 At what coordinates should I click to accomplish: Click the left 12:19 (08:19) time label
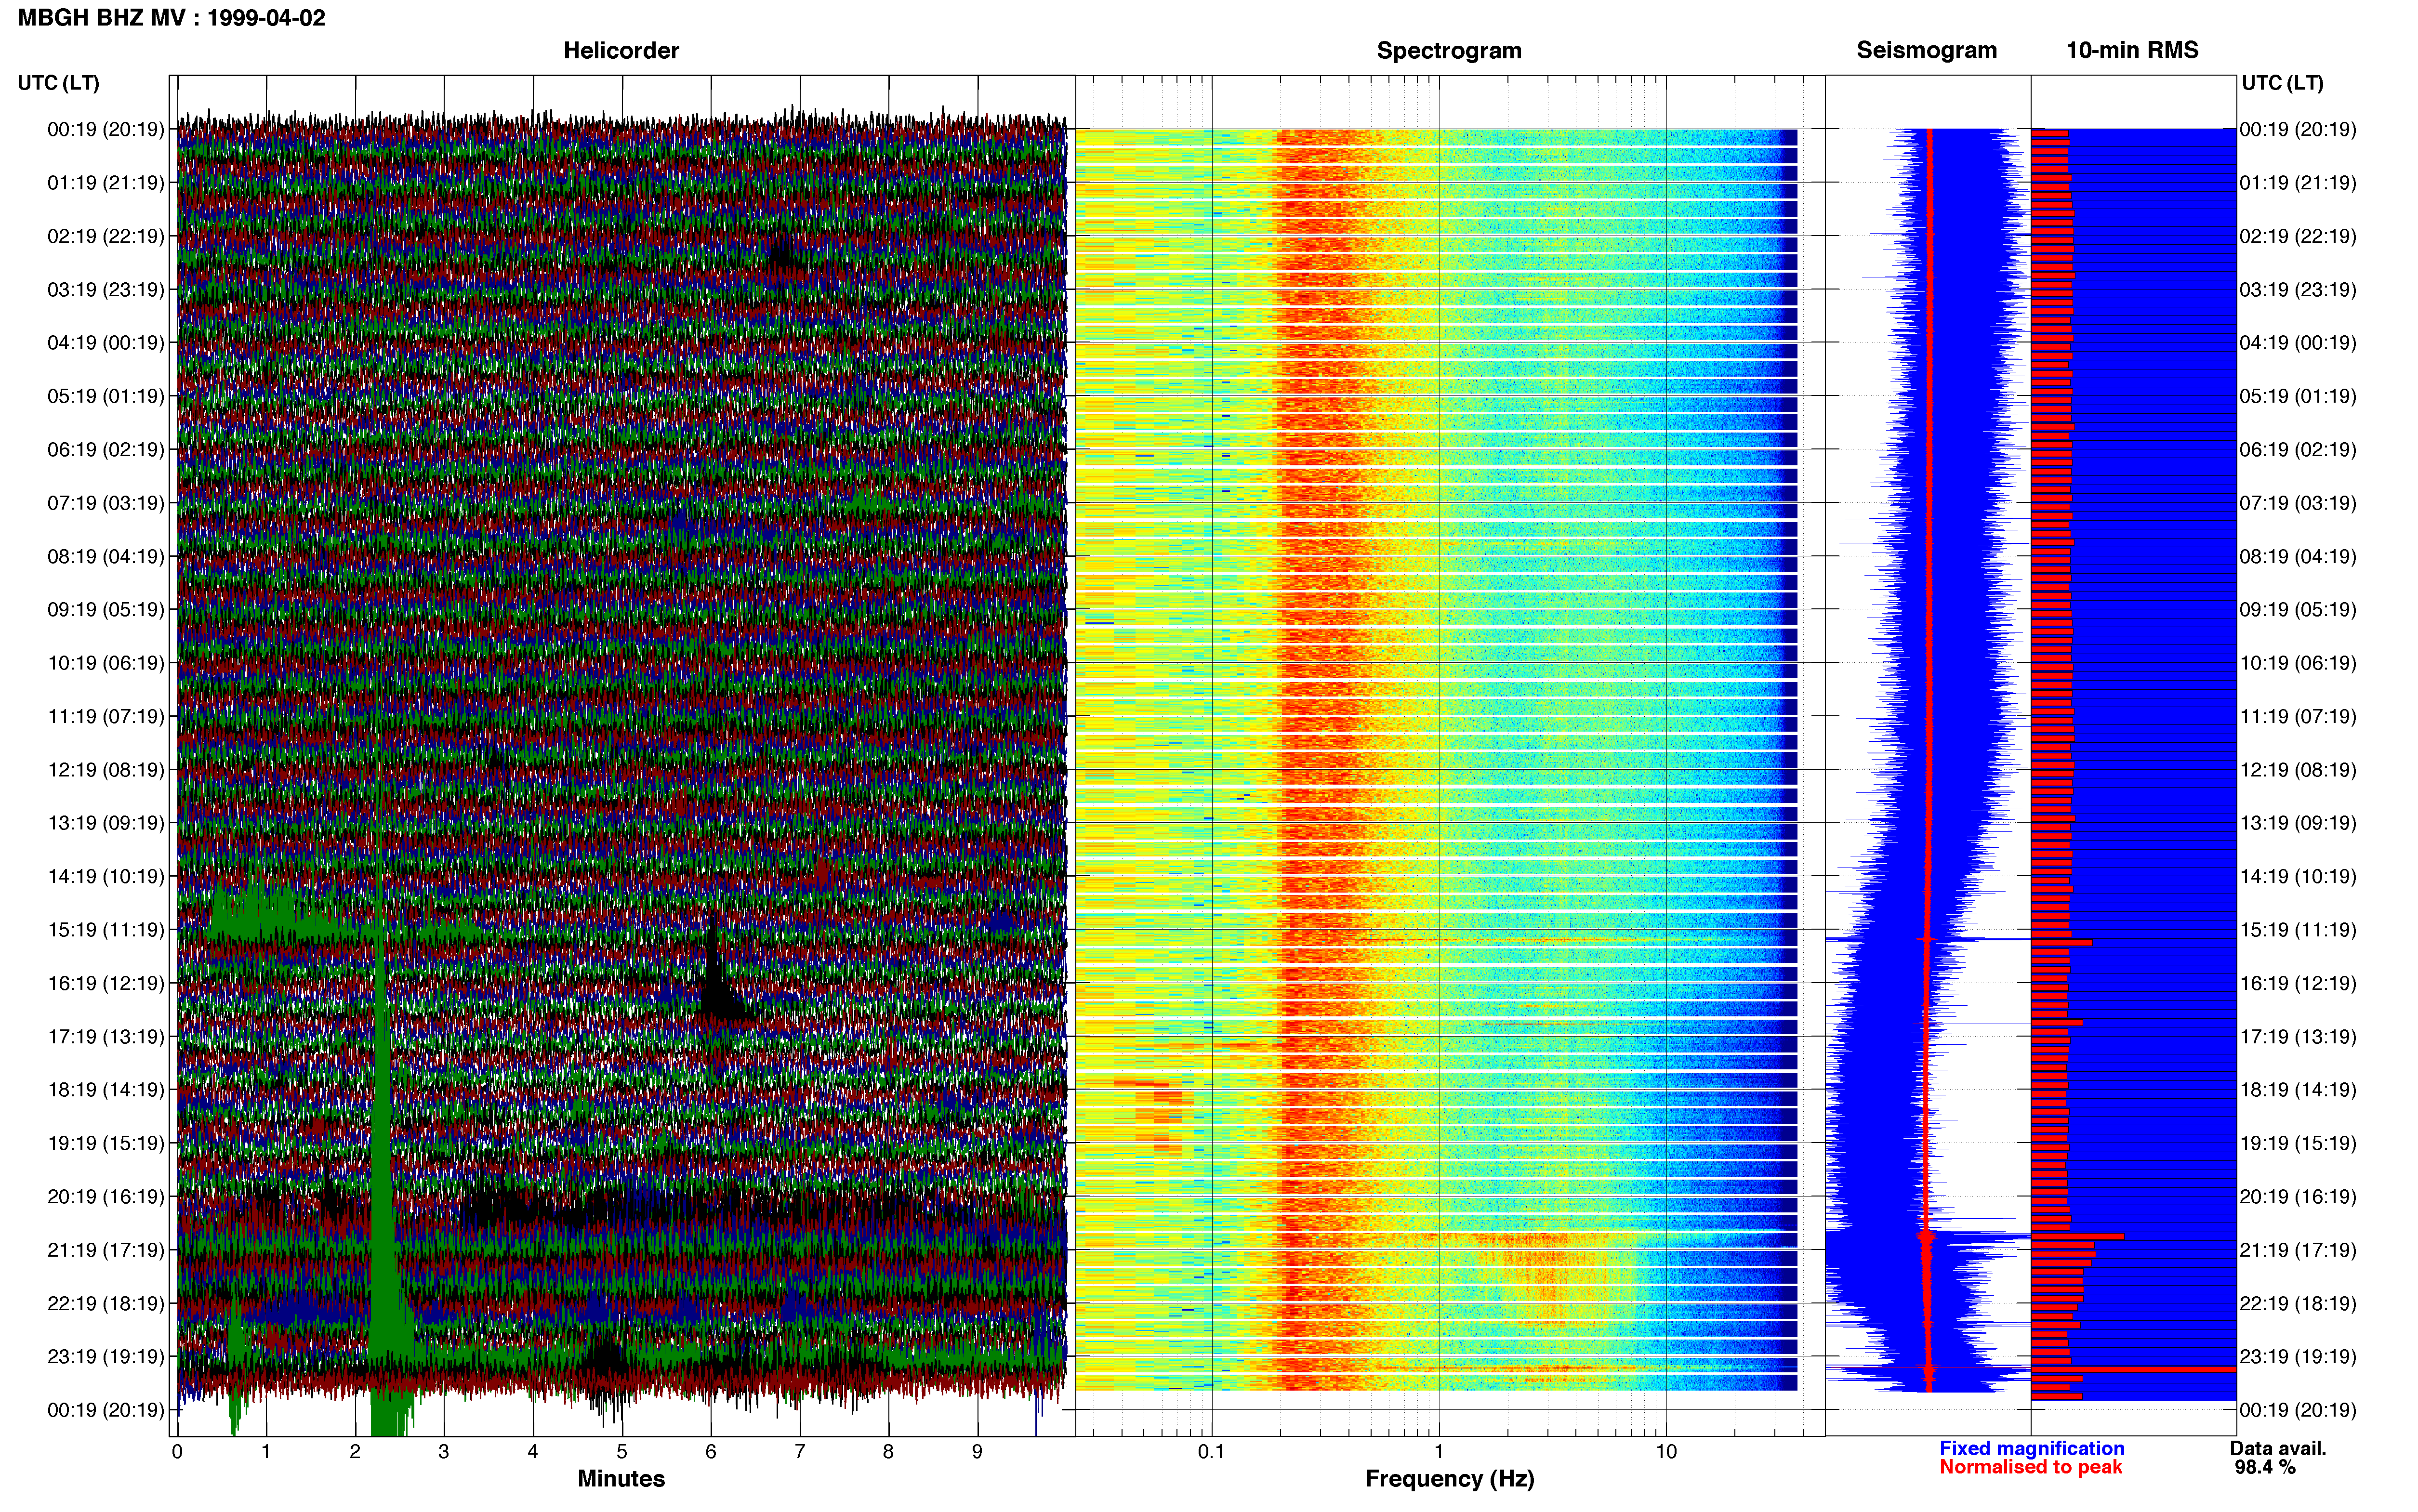point(106,770)
